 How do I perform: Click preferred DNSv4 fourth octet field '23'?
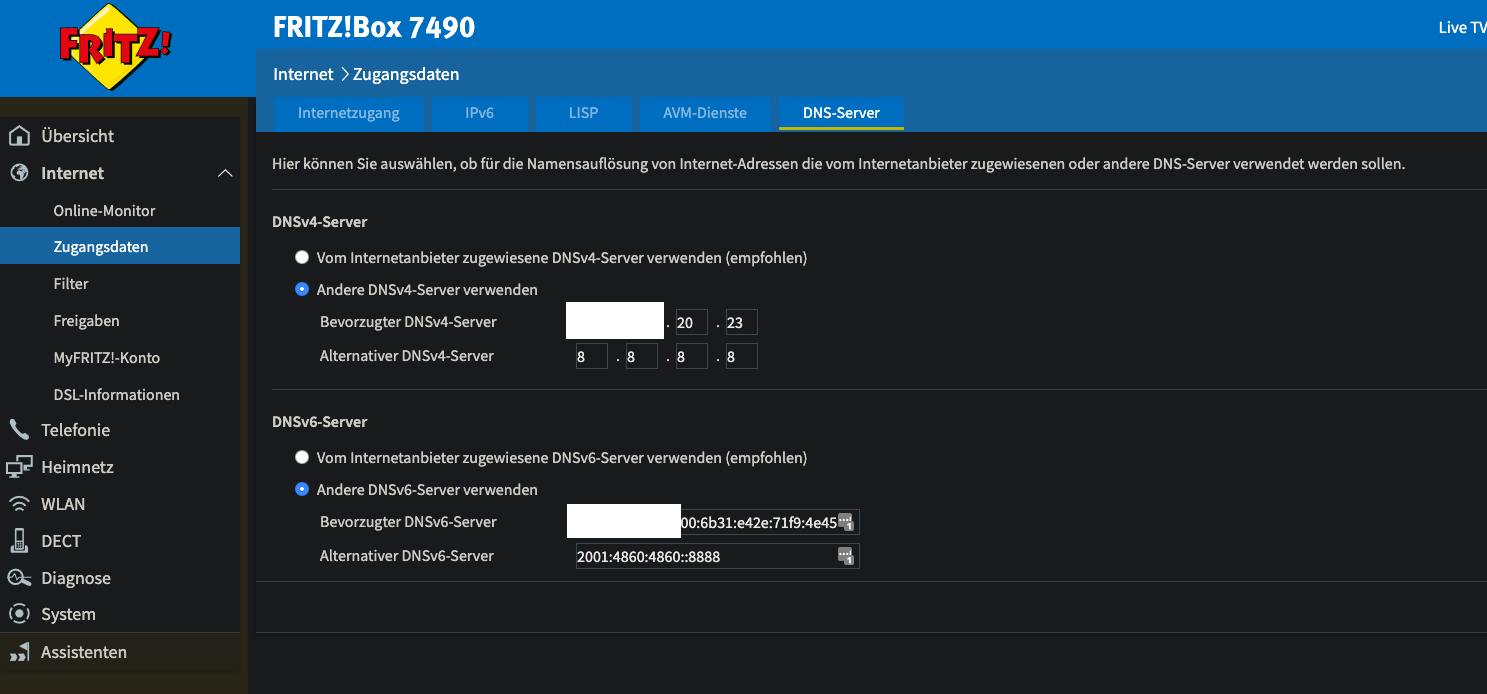click(741, 322)
